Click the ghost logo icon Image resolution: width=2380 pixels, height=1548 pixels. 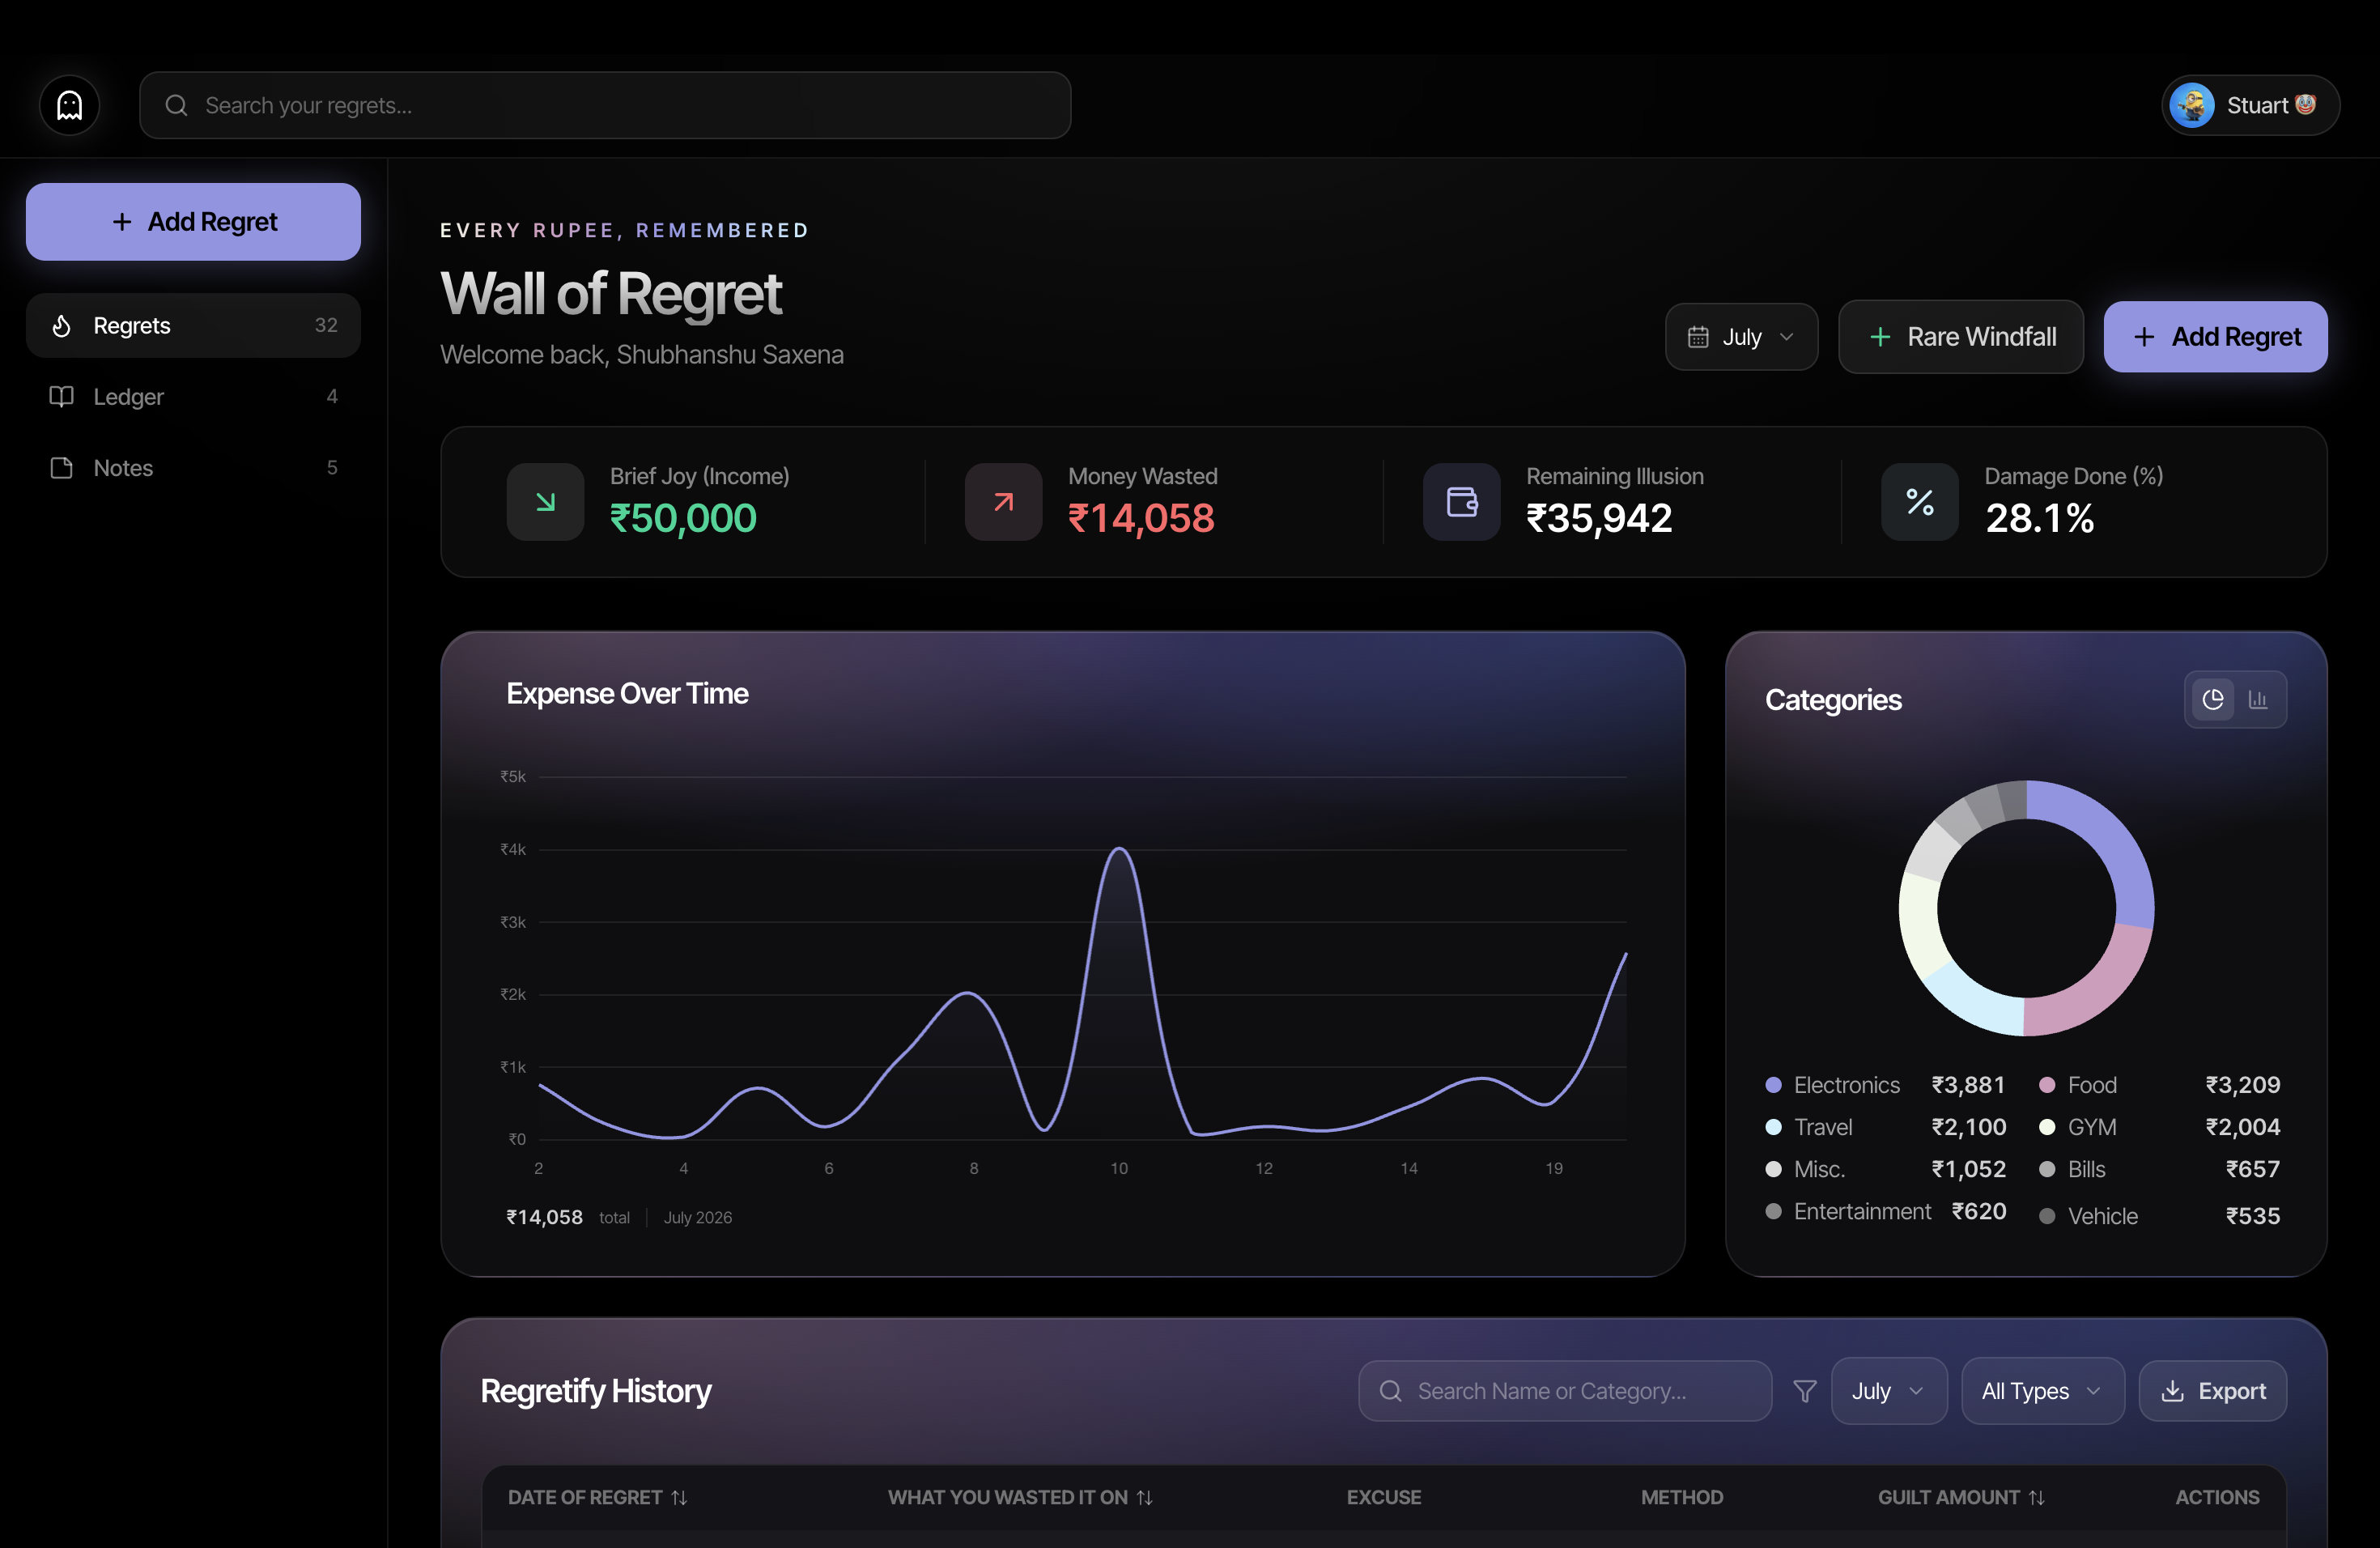coord(69,105)
